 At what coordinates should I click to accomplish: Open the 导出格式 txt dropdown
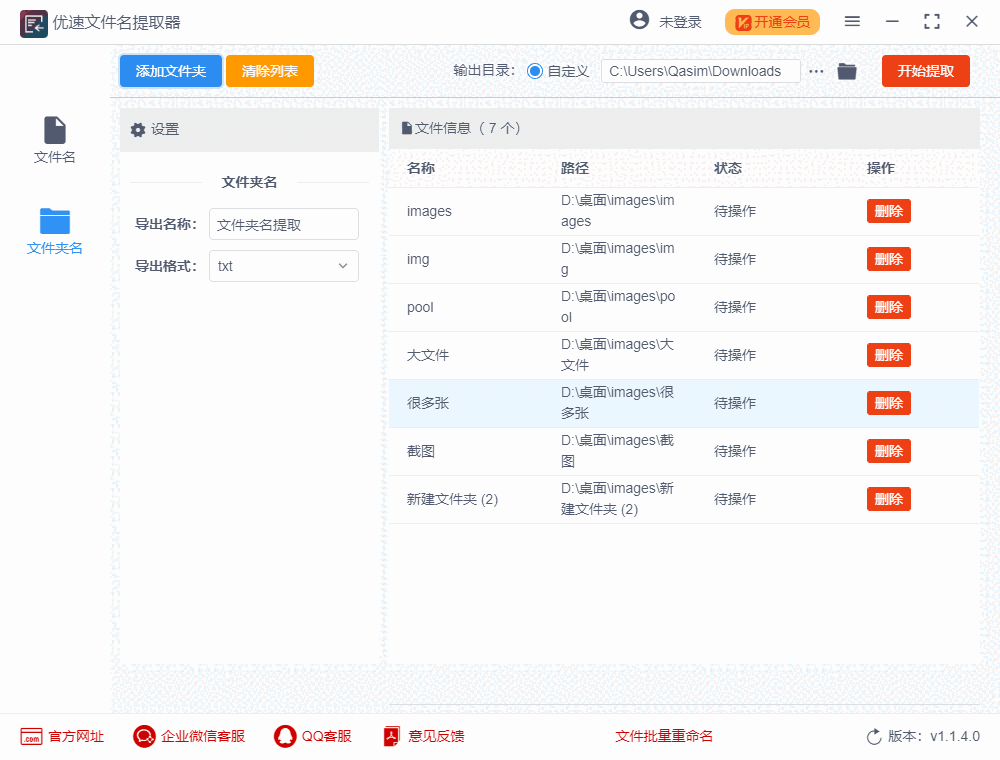tap(283, 266)
